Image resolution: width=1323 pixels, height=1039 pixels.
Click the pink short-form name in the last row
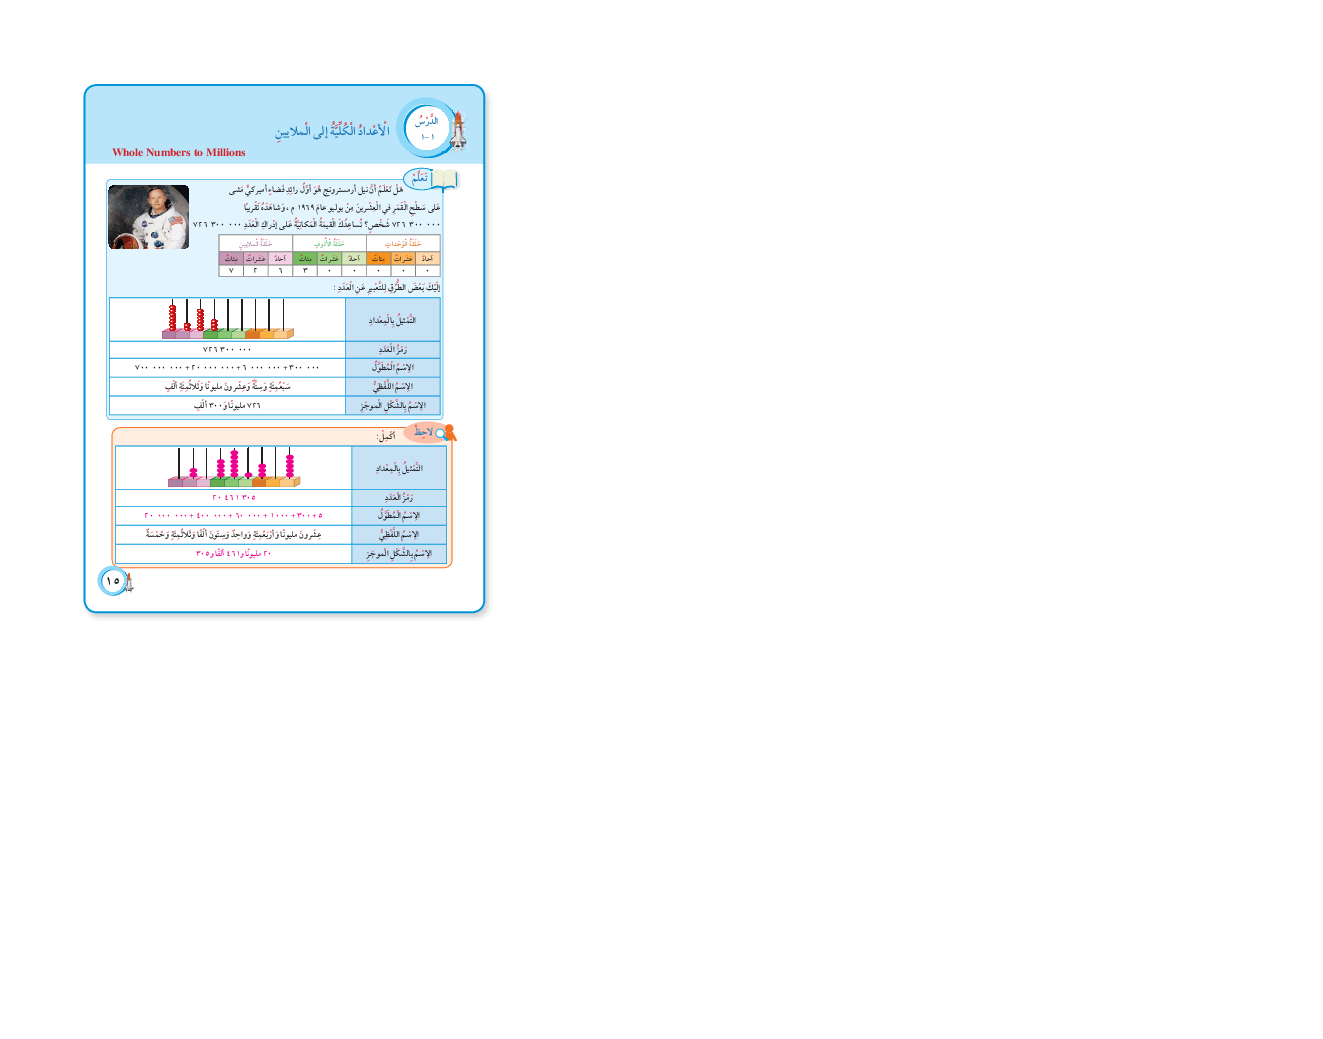click(234, 553)
